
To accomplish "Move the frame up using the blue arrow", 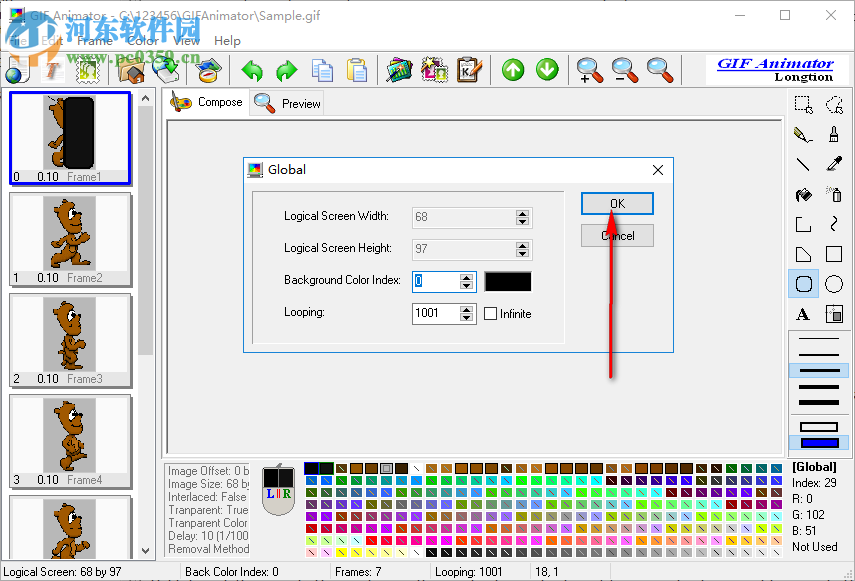I will point(512,70).
